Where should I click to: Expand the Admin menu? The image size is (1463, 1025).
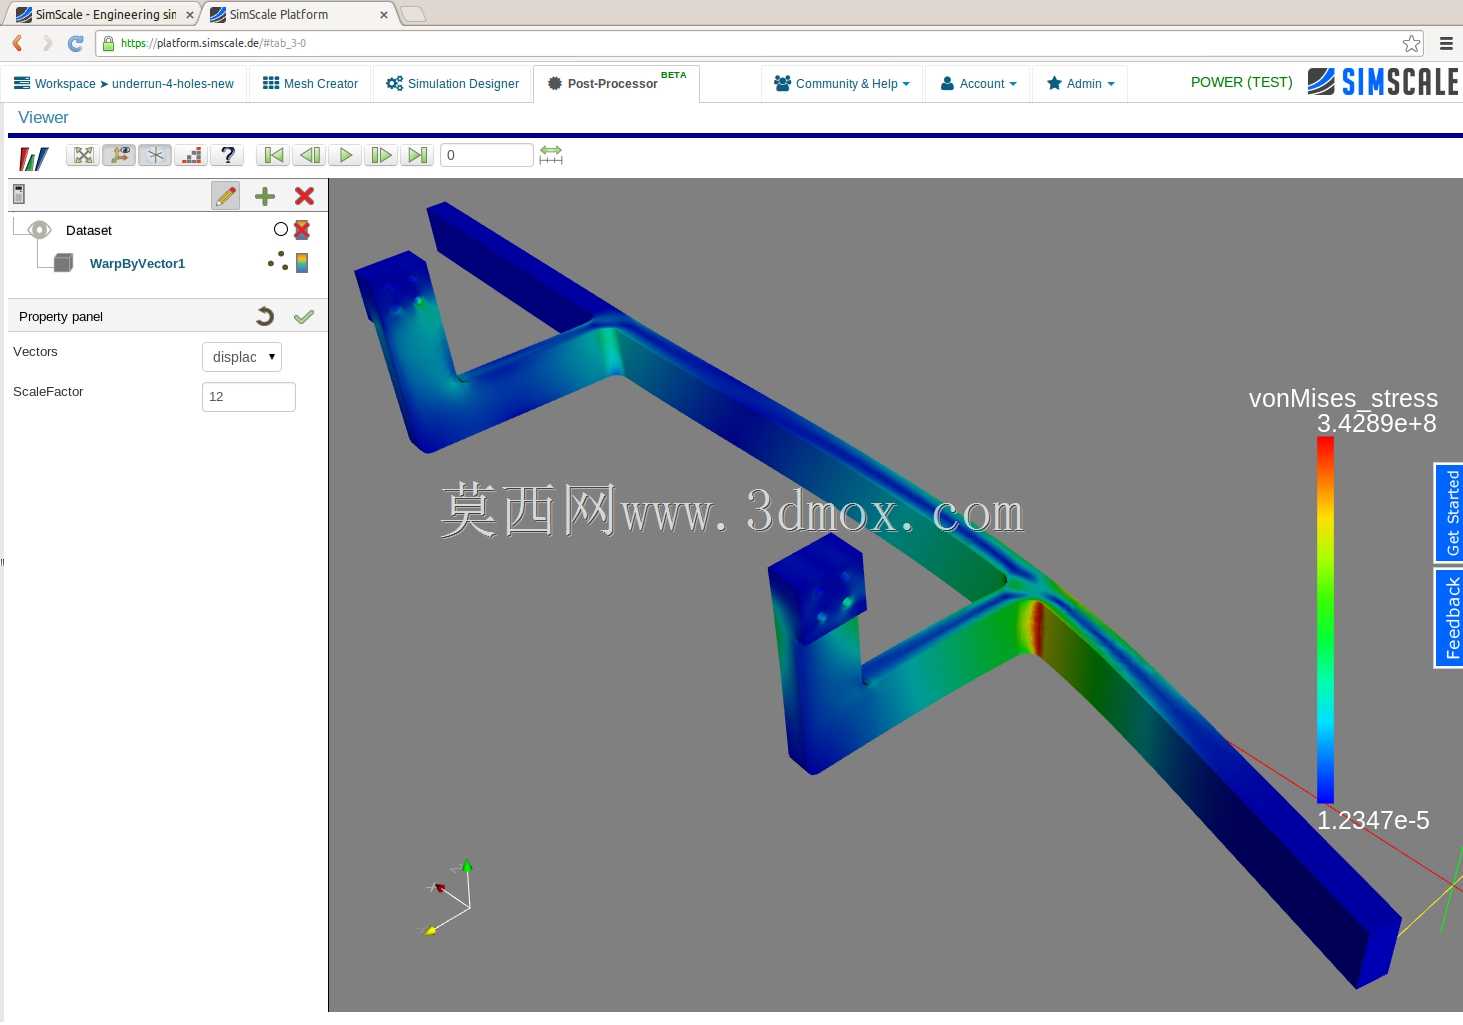[x=1080, y=84]
